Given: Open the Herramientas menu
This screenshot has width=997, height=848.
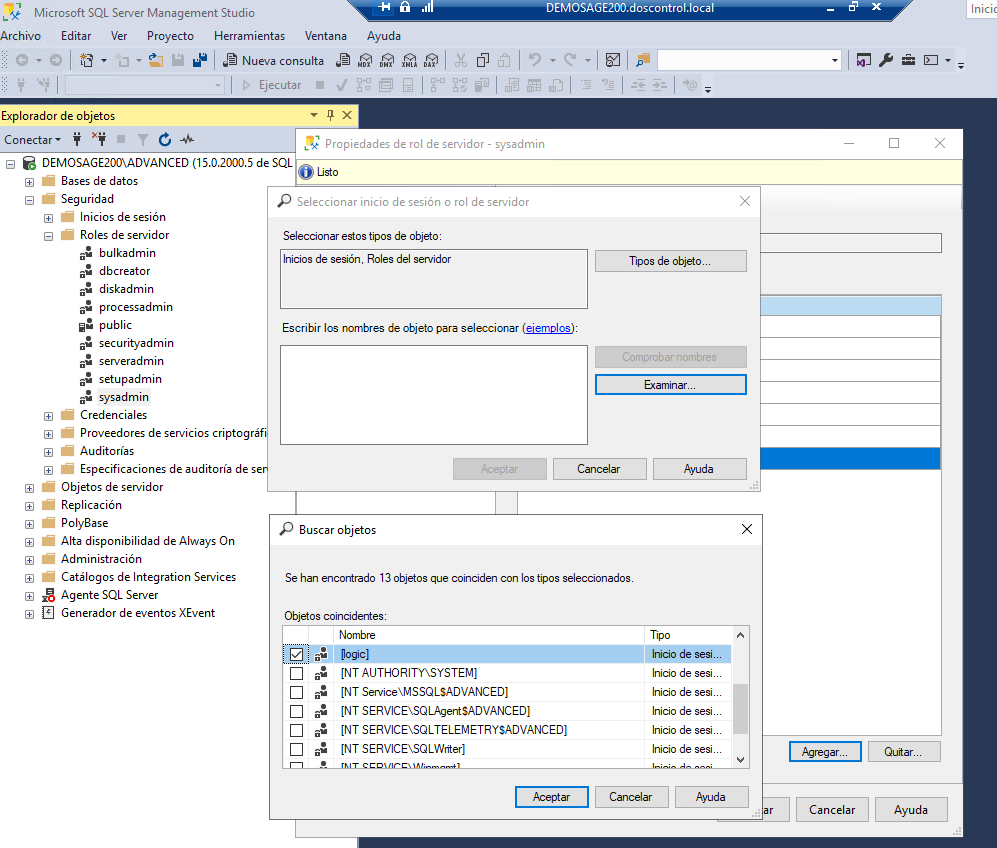Looking at the screenshot, I should (x=249, y=36).
